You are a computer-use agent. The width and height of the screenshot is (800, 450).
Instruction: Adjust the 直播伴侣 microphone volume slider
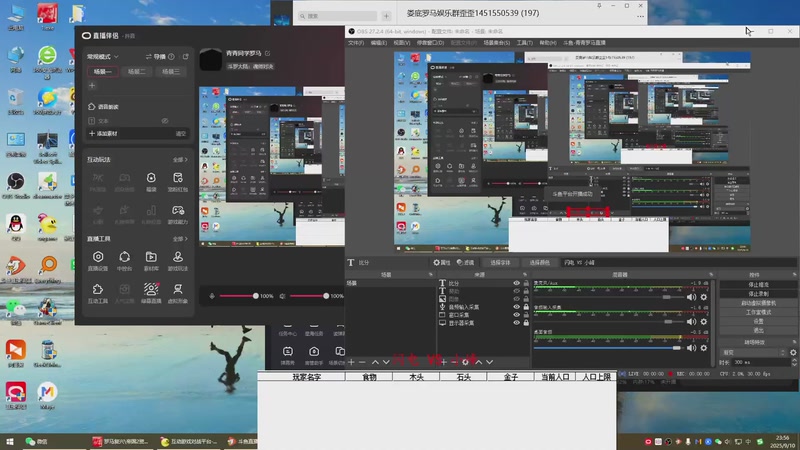coord(239,296)
